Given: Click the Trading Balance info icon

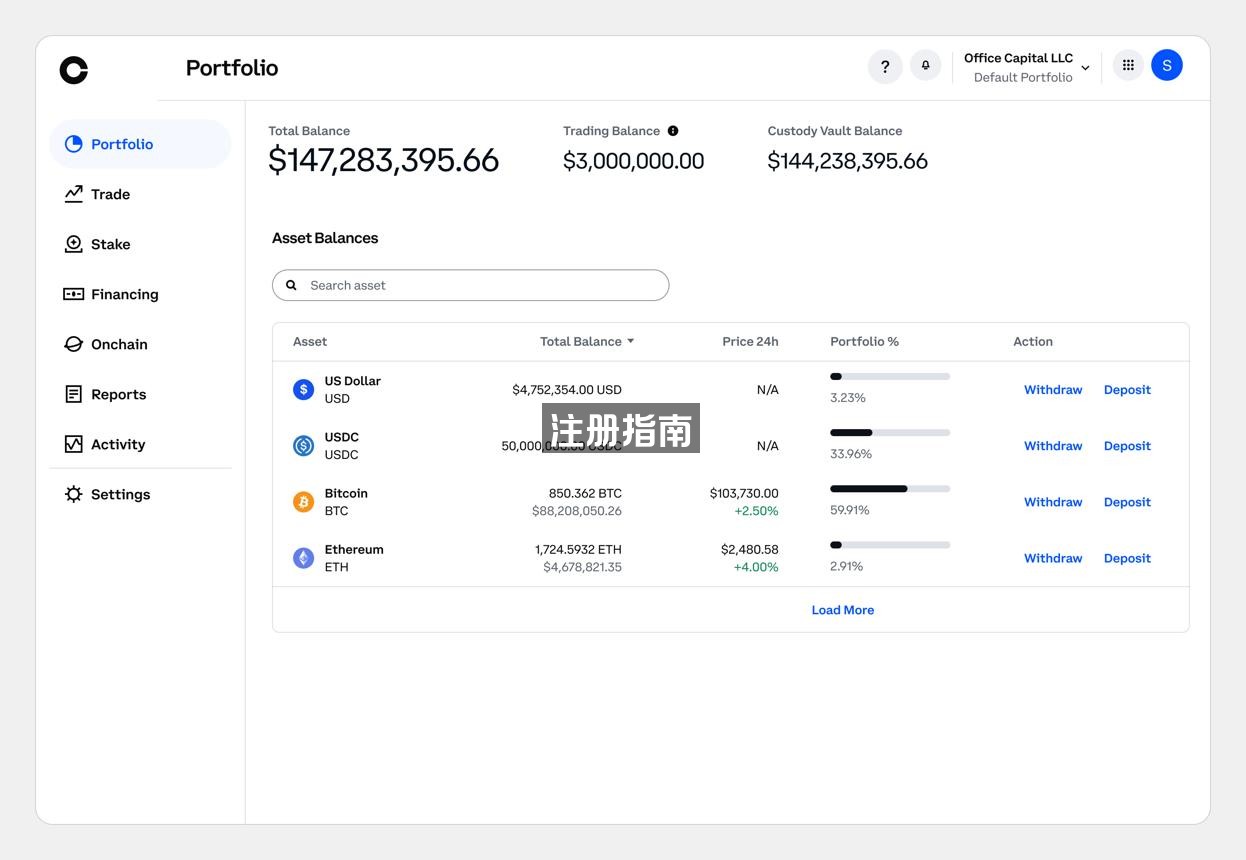Looking at the screenshot, I should [673, 131].
